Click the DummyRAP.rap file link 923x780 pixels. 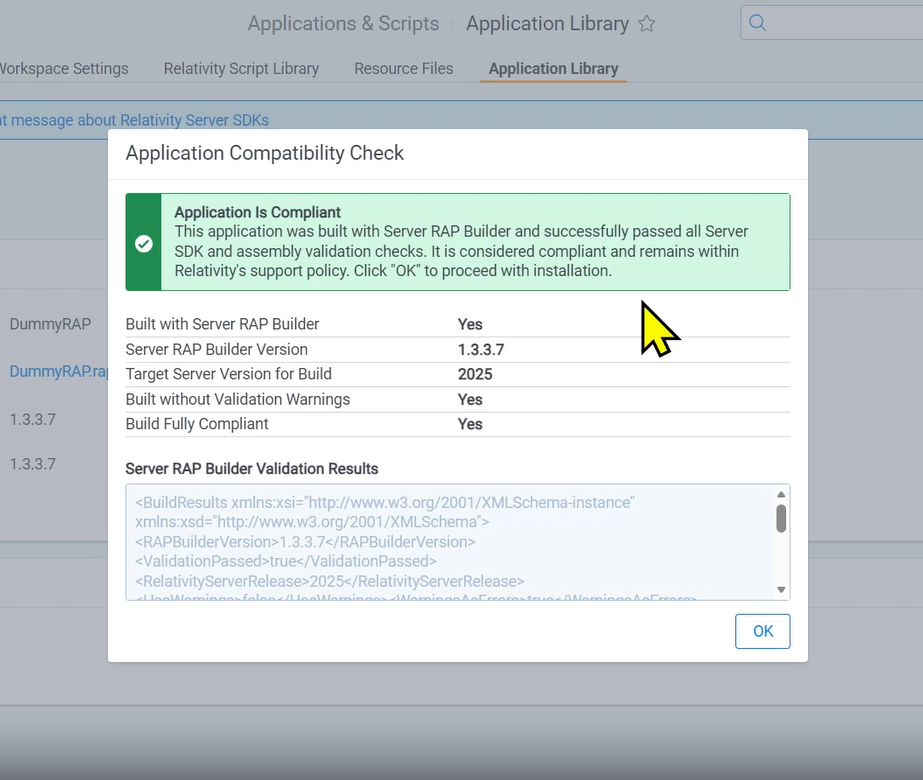tap(58, 371)
